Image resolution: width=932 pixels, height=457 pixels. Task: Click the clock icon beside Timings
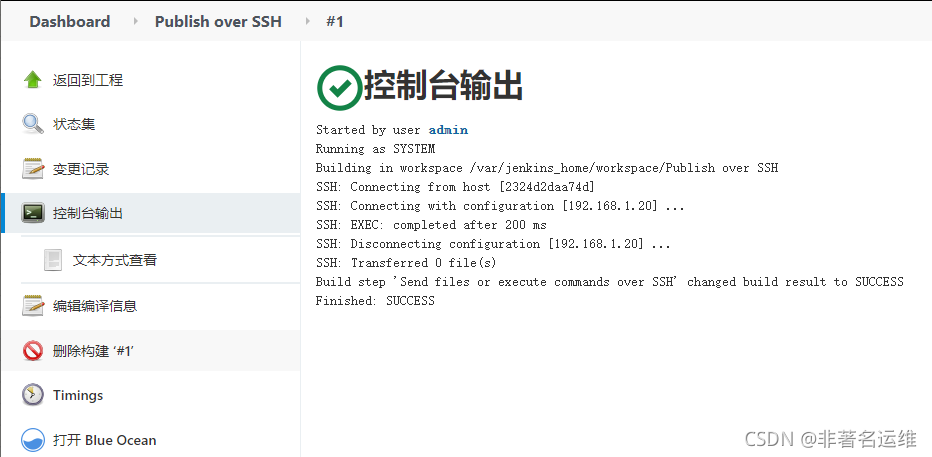pos(33,395)
